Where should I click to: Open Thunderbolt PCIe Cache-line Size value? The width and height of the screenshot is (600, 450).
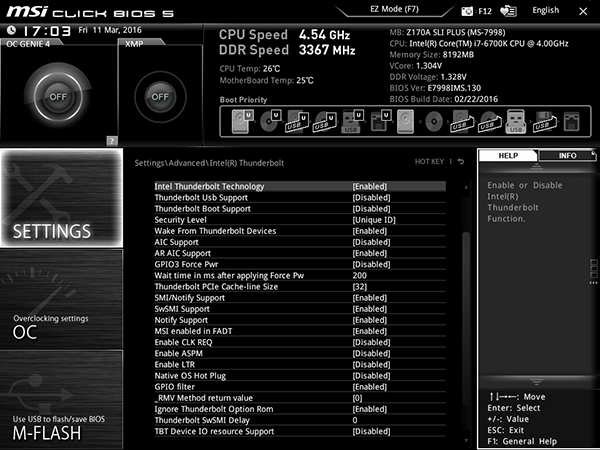(360, 287)
